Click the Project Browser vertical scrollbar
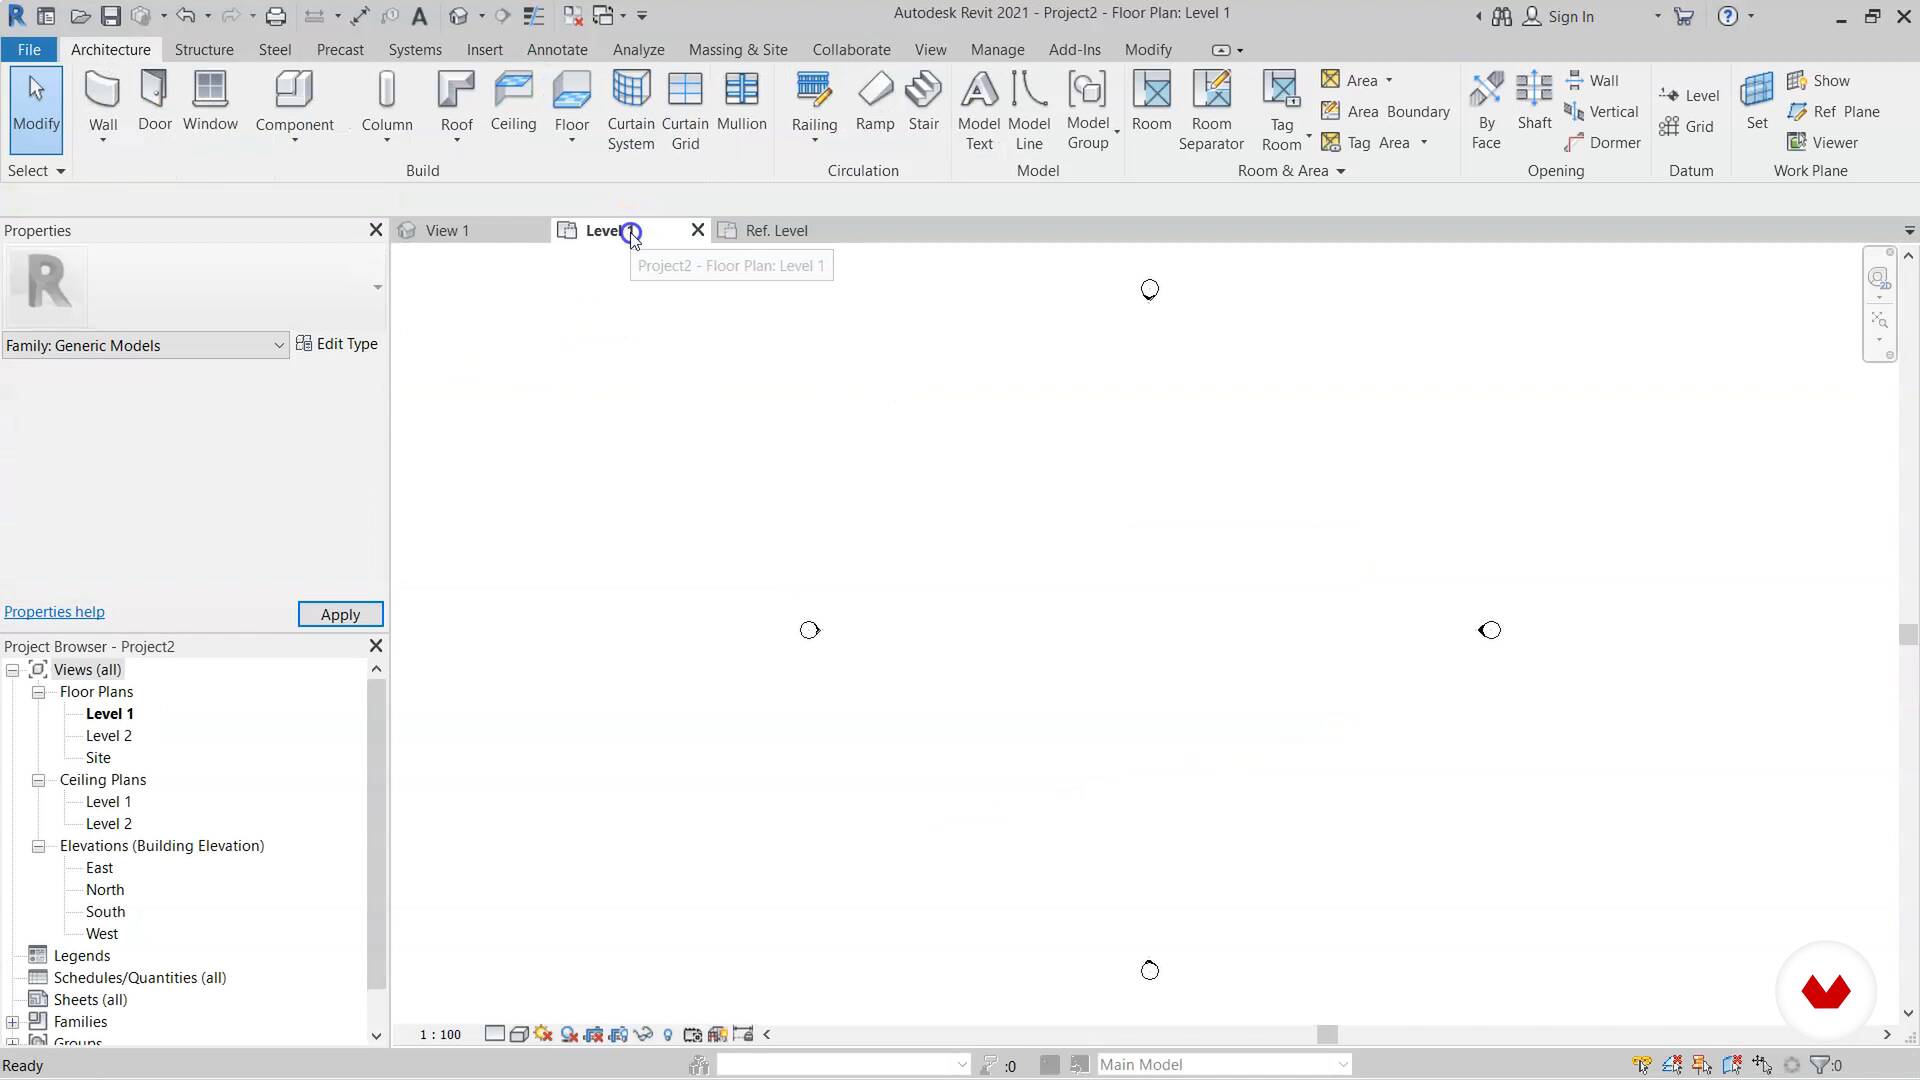 tap(376, 835)
